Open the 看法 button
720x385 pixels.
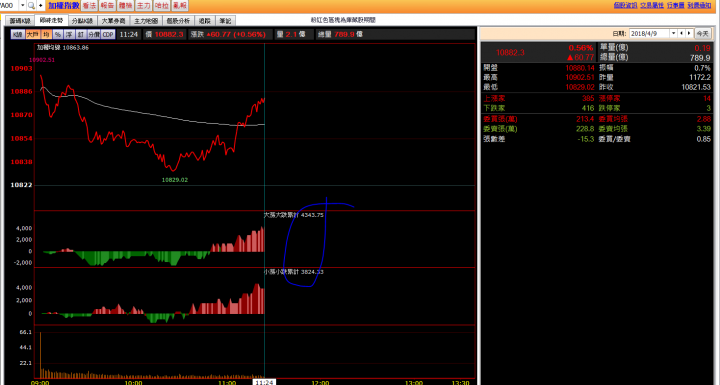tap(89, 6)
